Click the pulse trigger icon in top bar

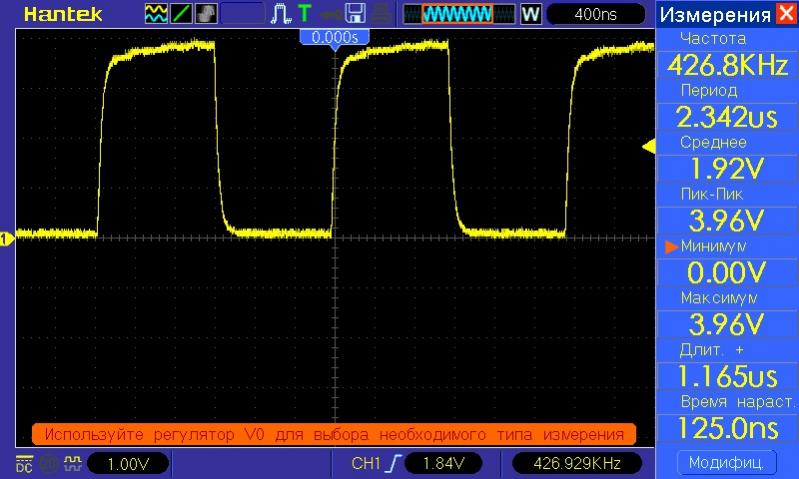pos(279,14)
